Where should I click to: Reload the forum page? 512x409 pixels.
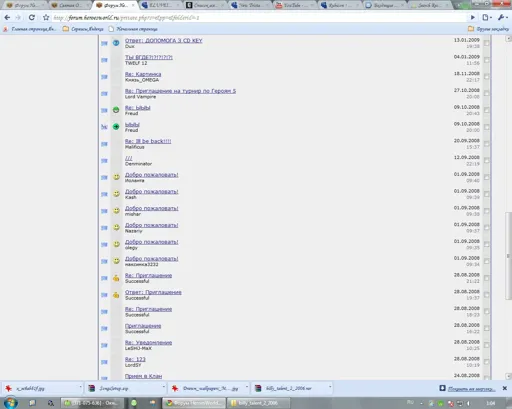(32, 17)
